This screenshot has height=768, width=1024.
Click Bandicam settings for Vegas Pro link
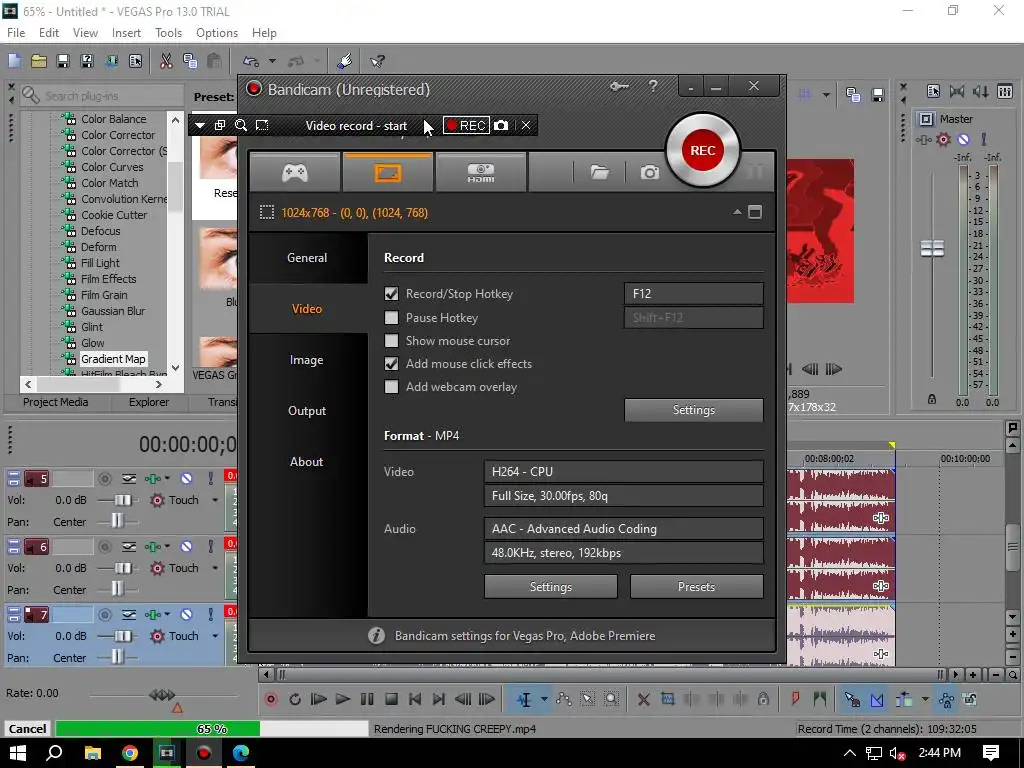pos(524,635)
